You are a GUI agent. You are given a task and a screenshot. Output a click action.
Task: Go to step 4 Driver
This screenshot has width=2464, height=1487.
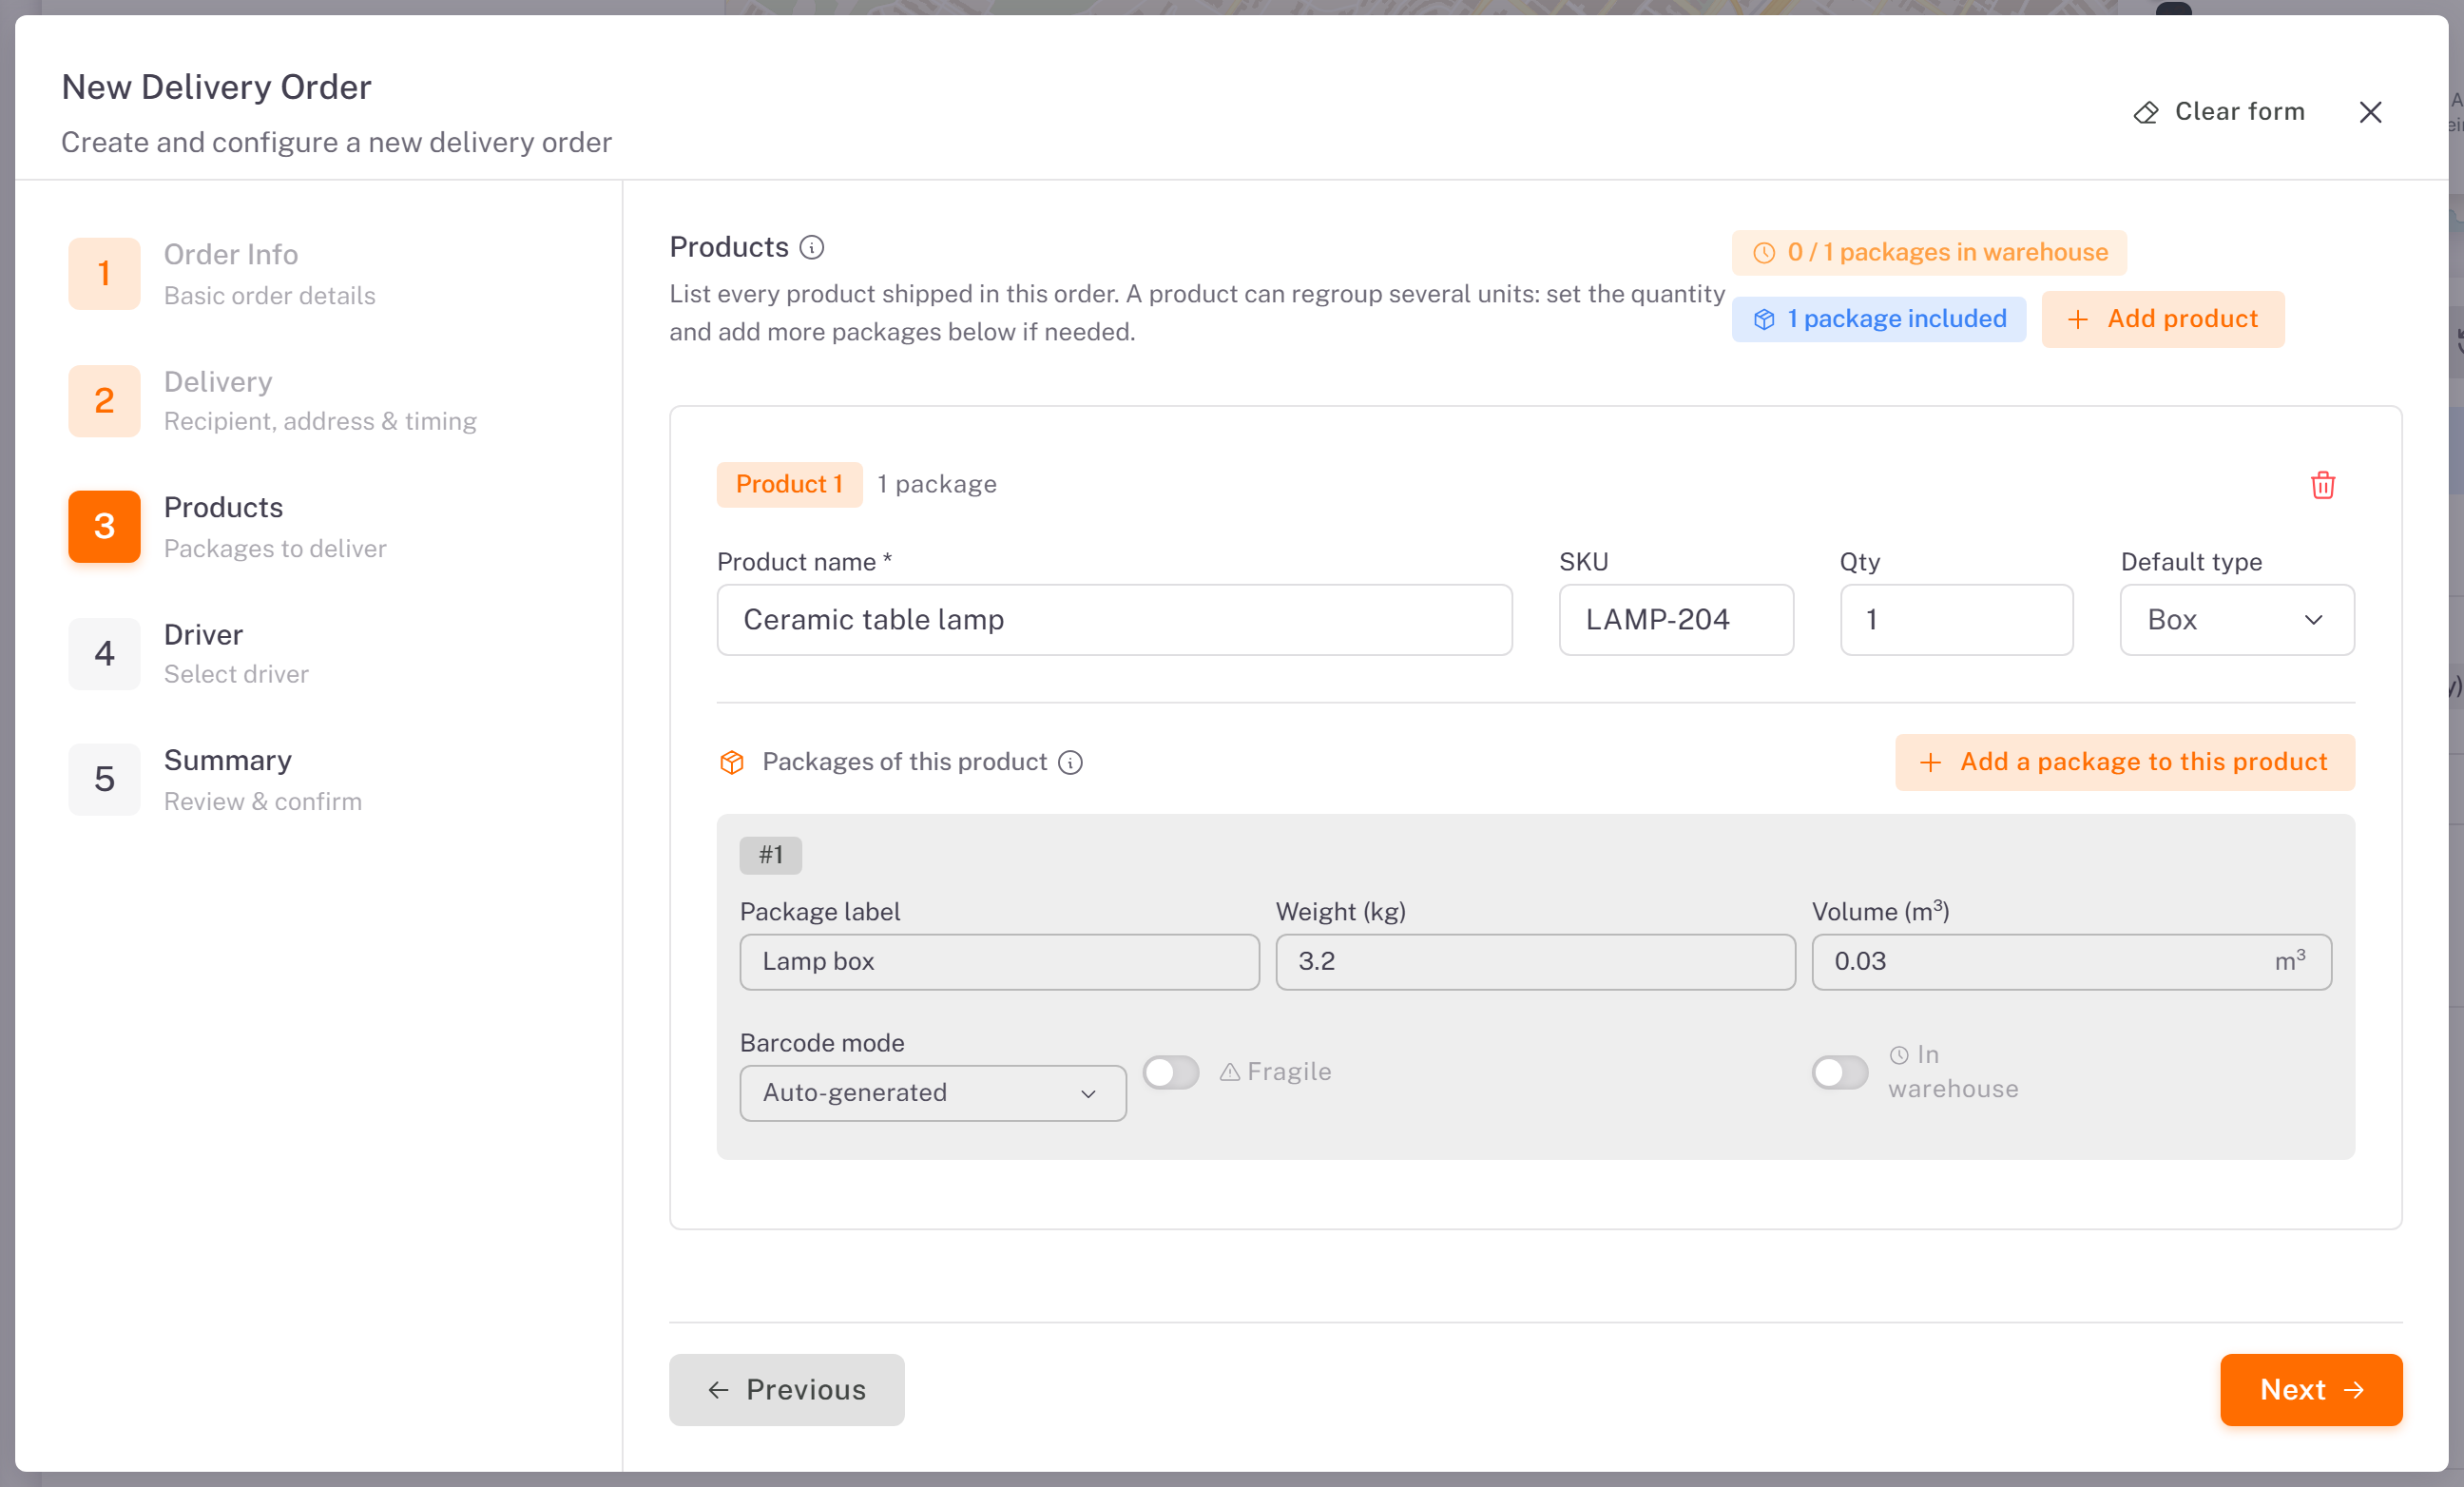(x=188, y=653)
